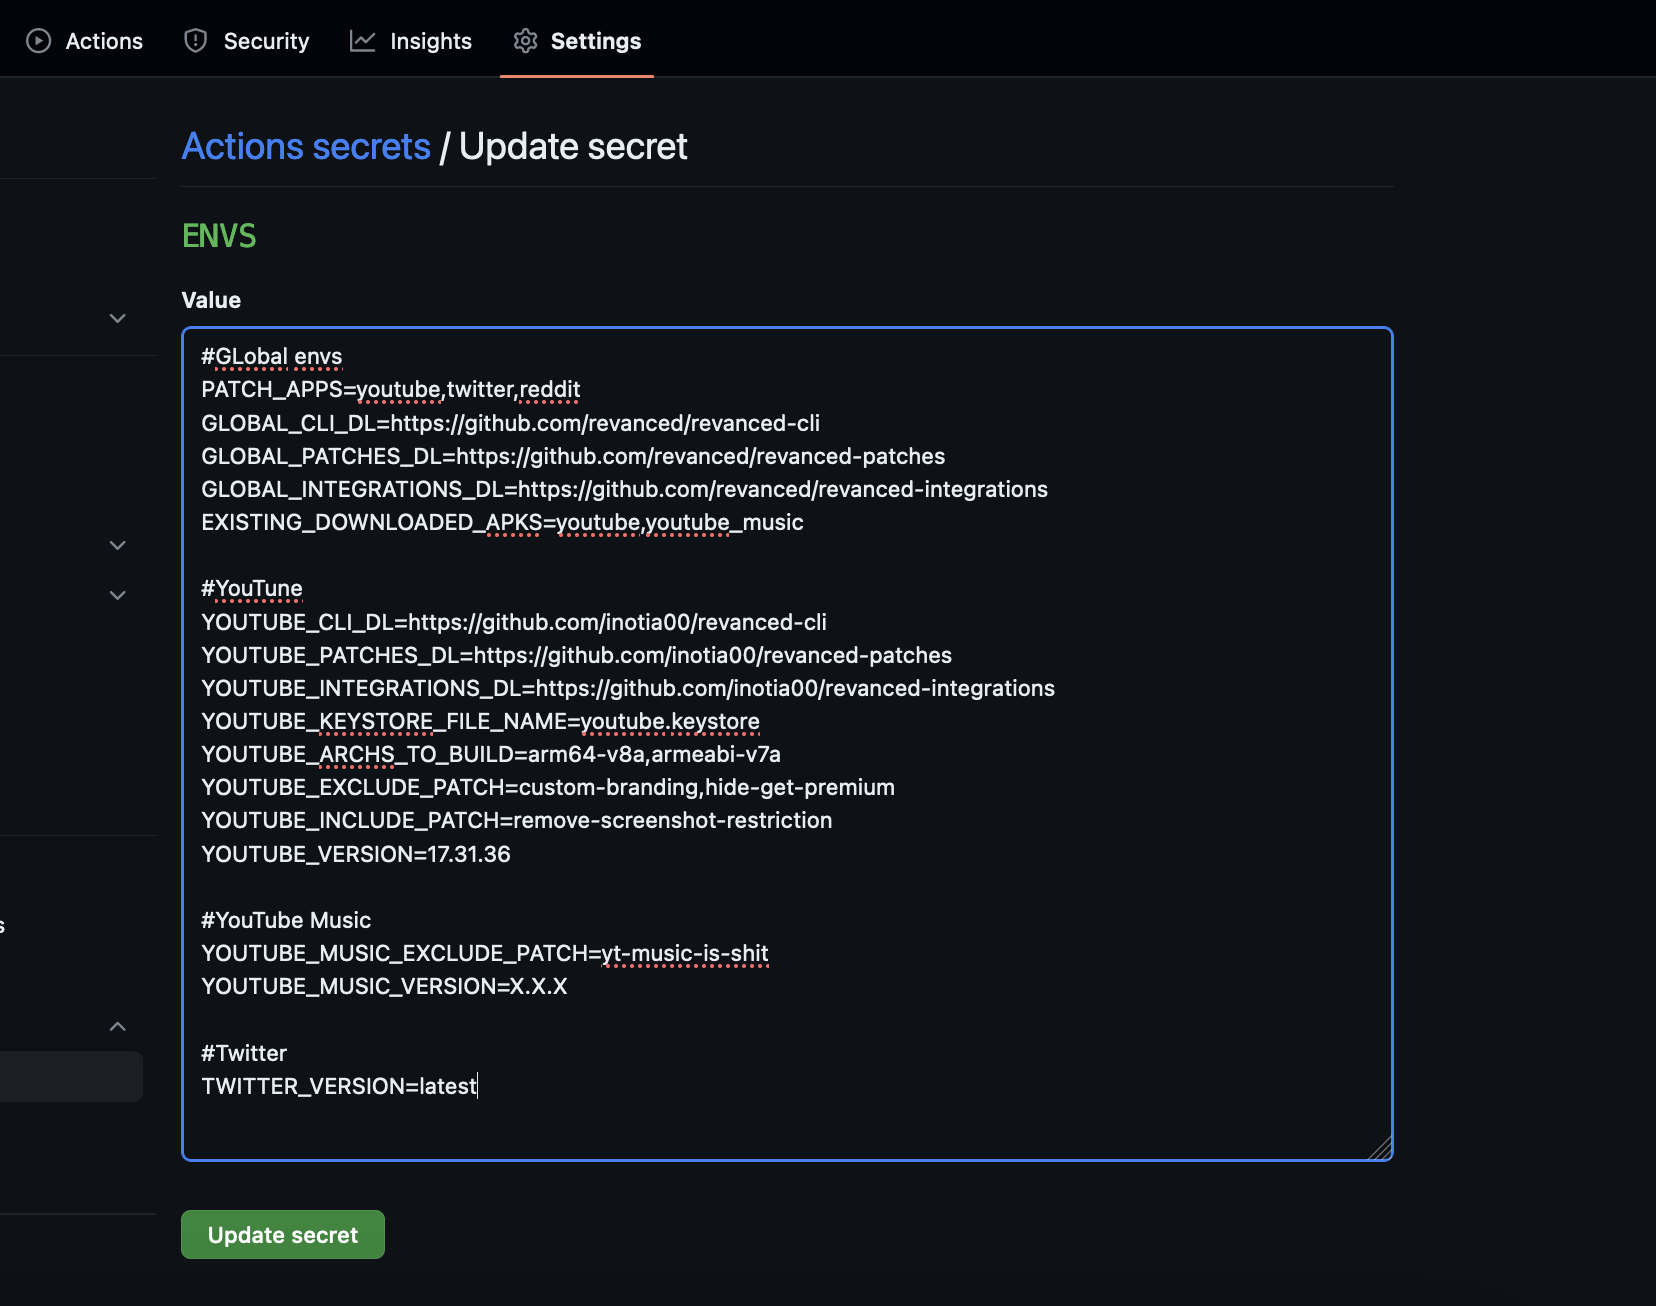Click the YOUTUBE_ARCHS_TO_BUILD line
This screenshot has height=1306, width=1656.
[491, 754]
